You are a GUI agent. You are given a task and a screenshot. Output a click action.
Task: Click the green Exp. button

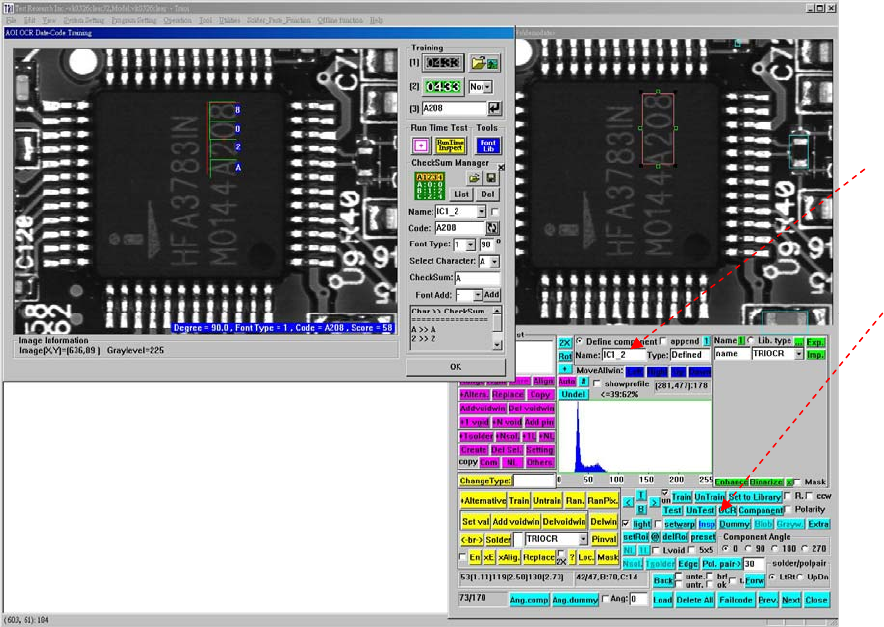point(815,342)
